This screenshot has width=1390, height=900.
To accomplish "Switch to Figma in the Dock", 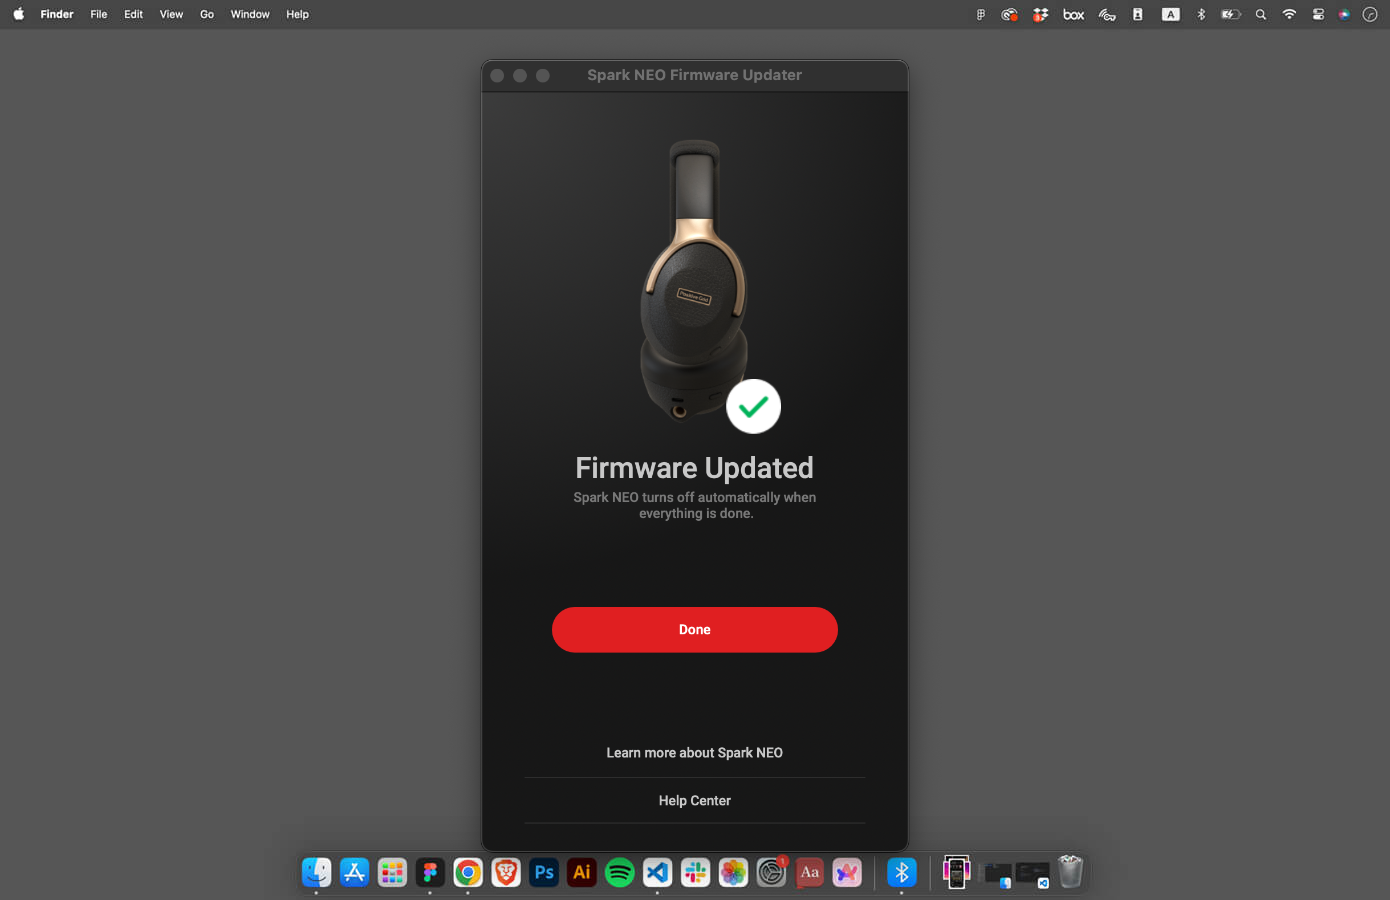I will [430, 872].
